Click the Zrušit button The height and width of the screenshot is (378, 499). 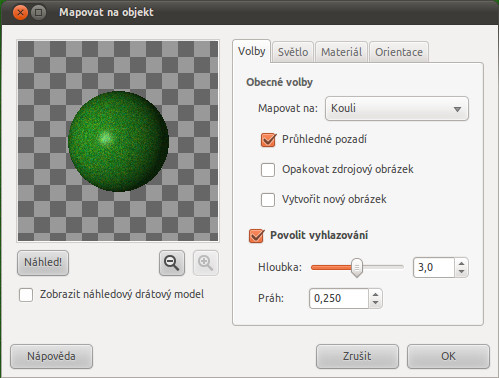pos(357,356)
